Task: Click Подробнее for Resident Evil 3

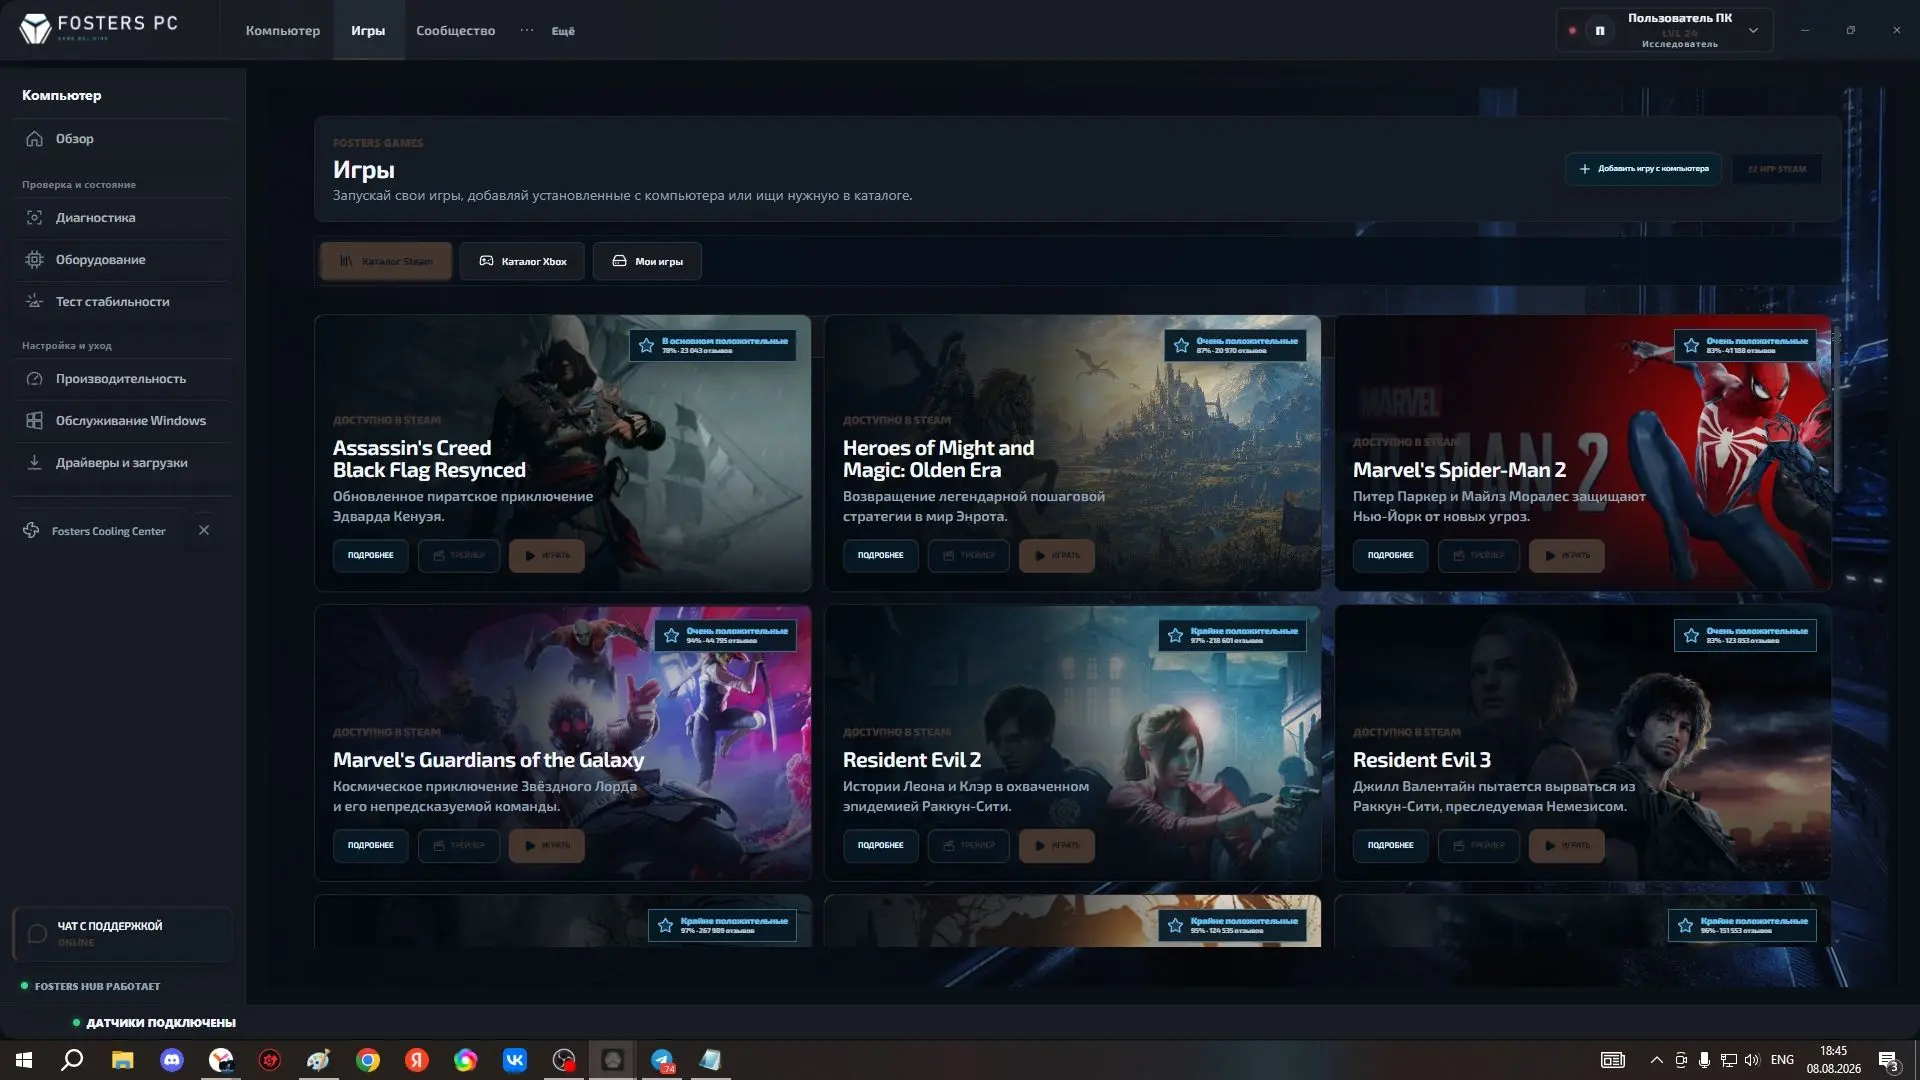Action: tap(1391, 845)
